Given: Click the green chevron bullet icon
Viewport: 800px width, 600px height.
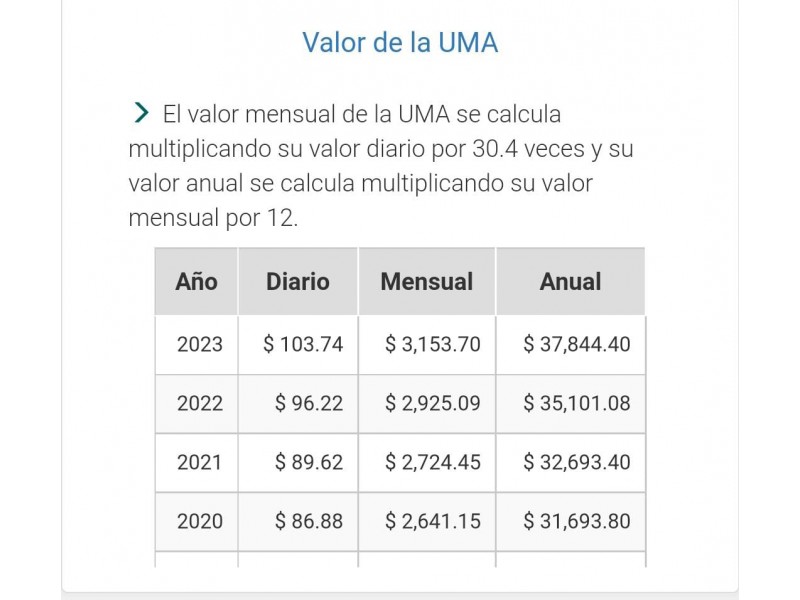Looking at the screenshot, I should click(141, 112).
